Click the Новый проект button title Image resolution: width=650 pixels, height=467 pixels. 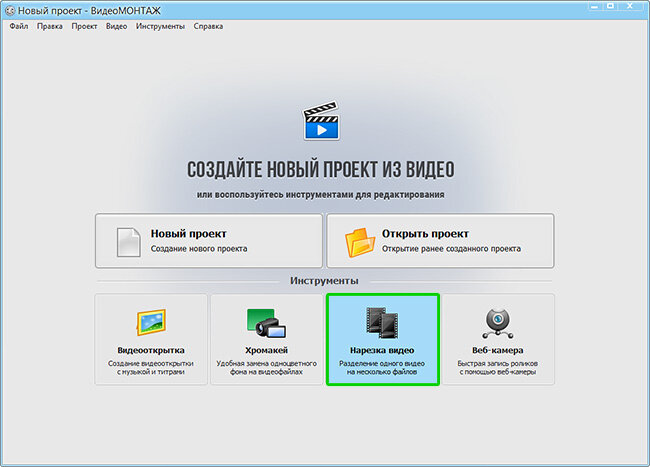[x=189, y=234]
